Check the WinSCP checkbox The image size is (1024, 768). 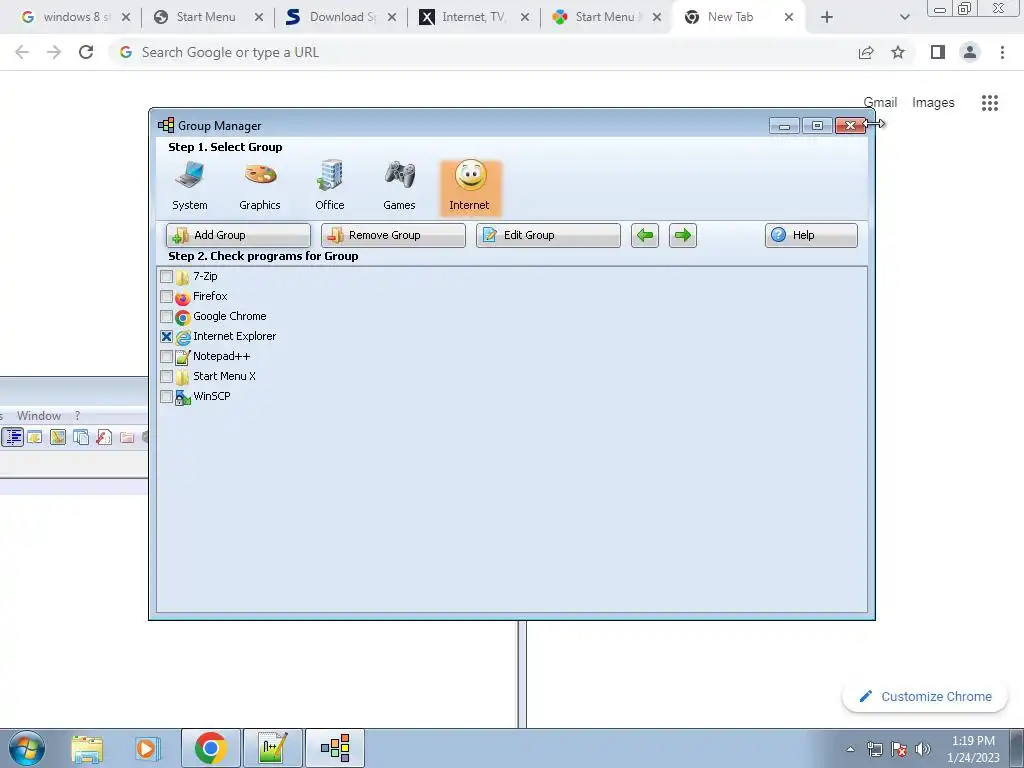pyautogui.click(x=167, y=396)
